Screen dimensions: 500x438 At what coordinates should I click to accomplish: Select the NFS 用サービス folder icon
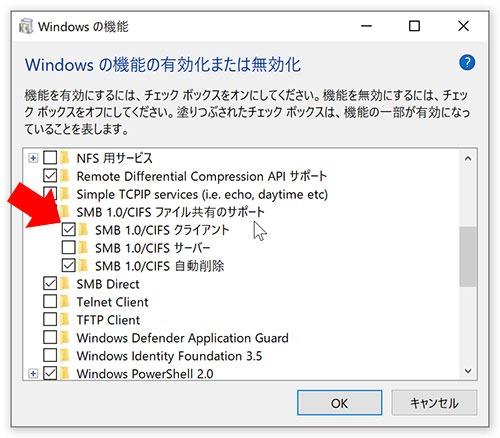tap(65, 158)
